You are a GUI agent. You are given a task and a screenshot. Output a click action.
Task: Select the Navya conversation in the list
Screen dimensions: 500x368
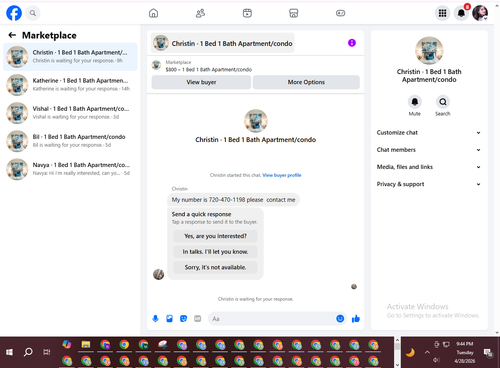pyautogui.click(x=70, y=169)
